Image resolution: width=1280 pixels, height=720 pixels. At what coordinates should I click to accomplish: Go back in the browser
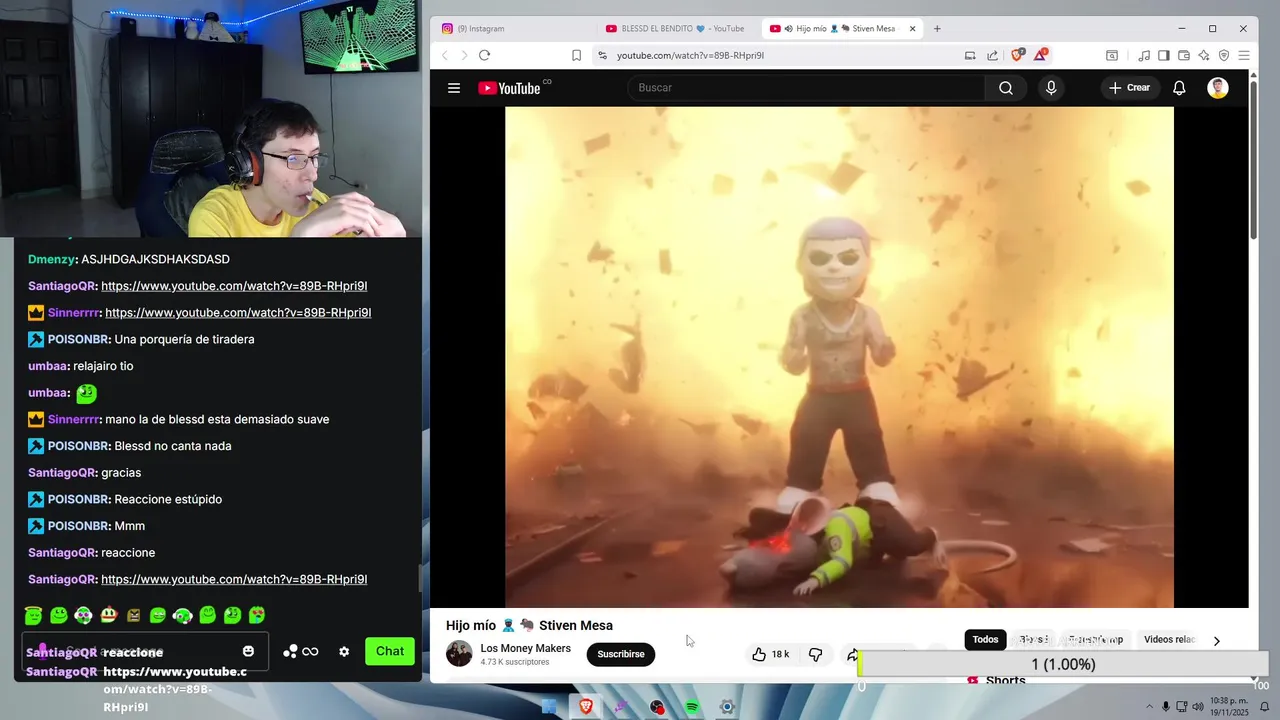445,55
